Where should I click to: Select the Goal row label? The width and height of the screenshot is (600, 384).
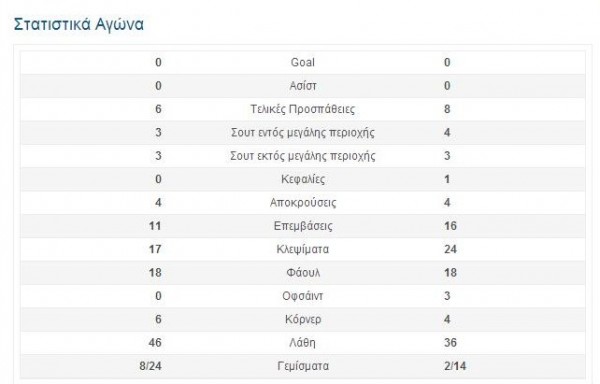(x=303, y=62)
